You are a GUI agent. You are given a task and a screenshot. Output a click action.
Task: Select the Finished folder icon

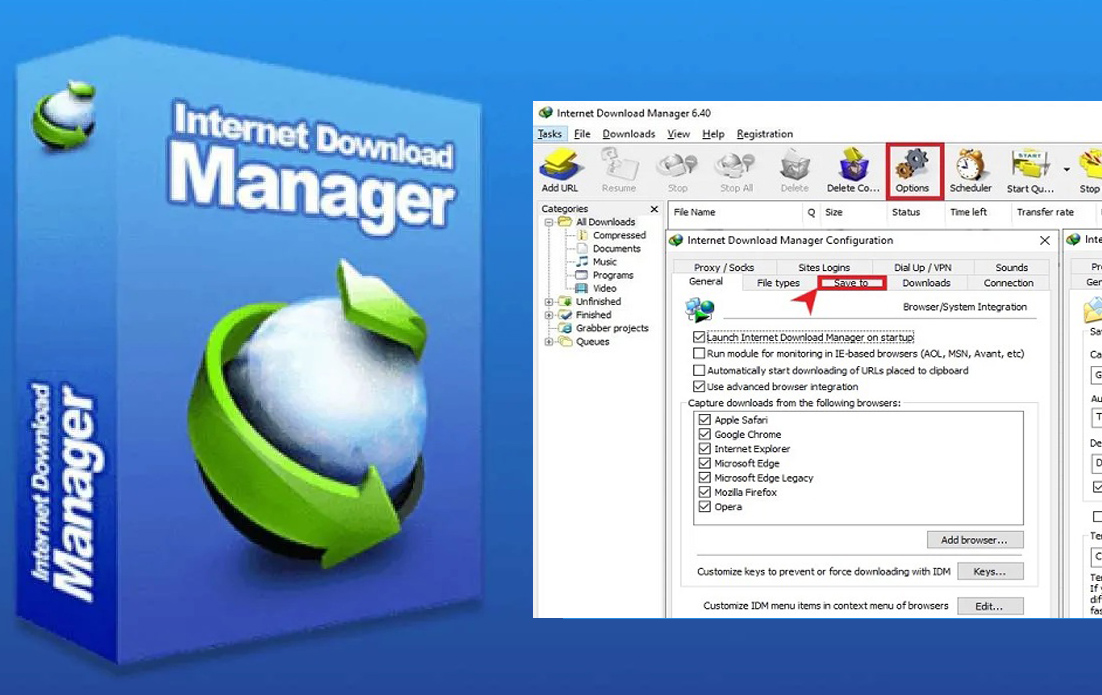click(565, 315)
